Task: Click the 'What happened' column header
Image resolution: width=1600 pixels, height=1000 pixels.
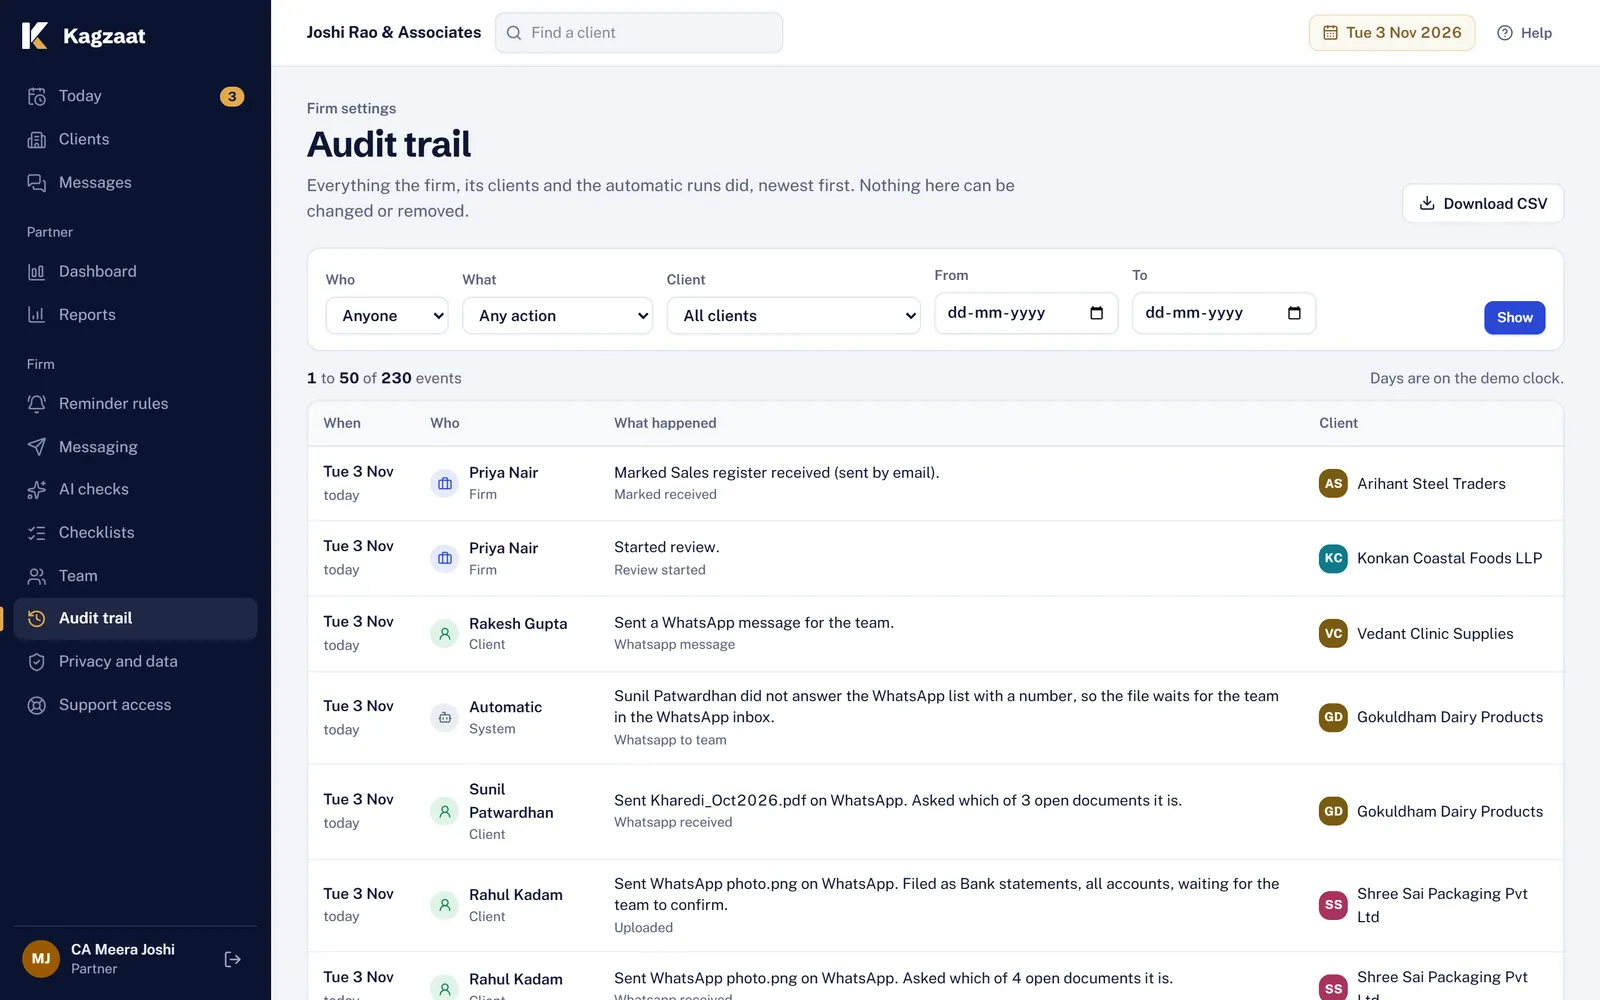Action: (x=665, y=423)
